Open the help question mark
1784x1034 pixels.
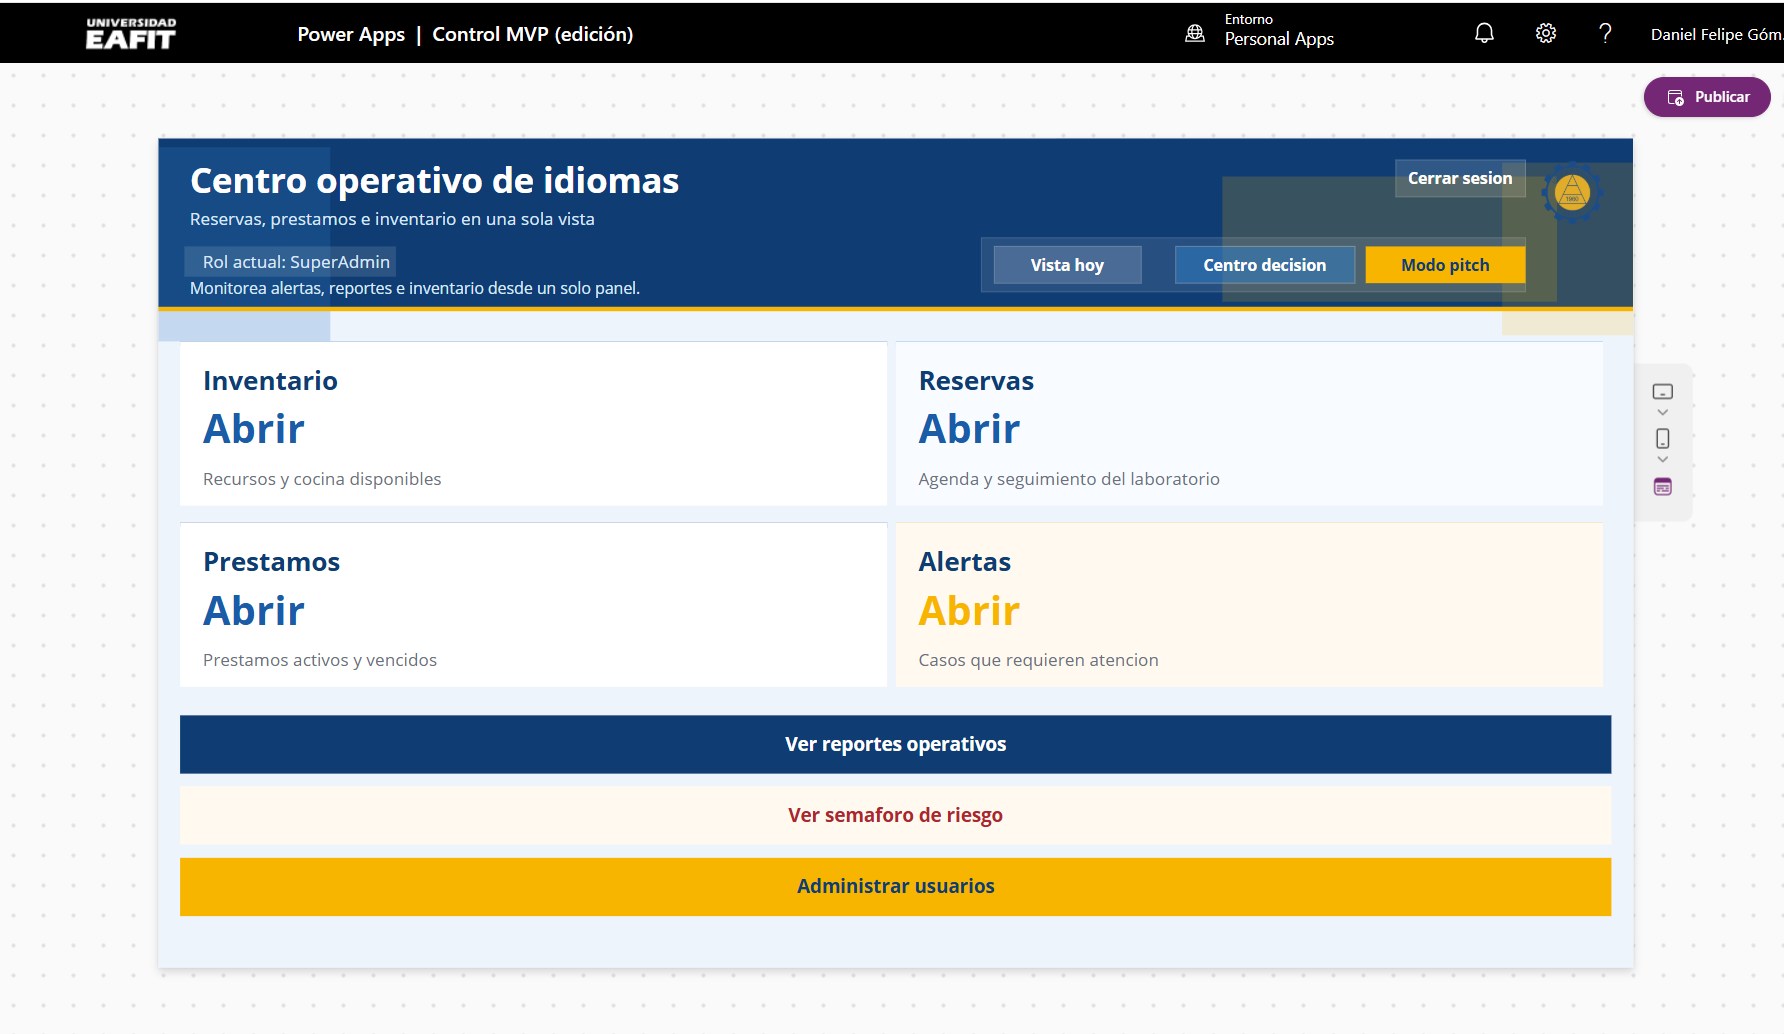click(1605, 33)
